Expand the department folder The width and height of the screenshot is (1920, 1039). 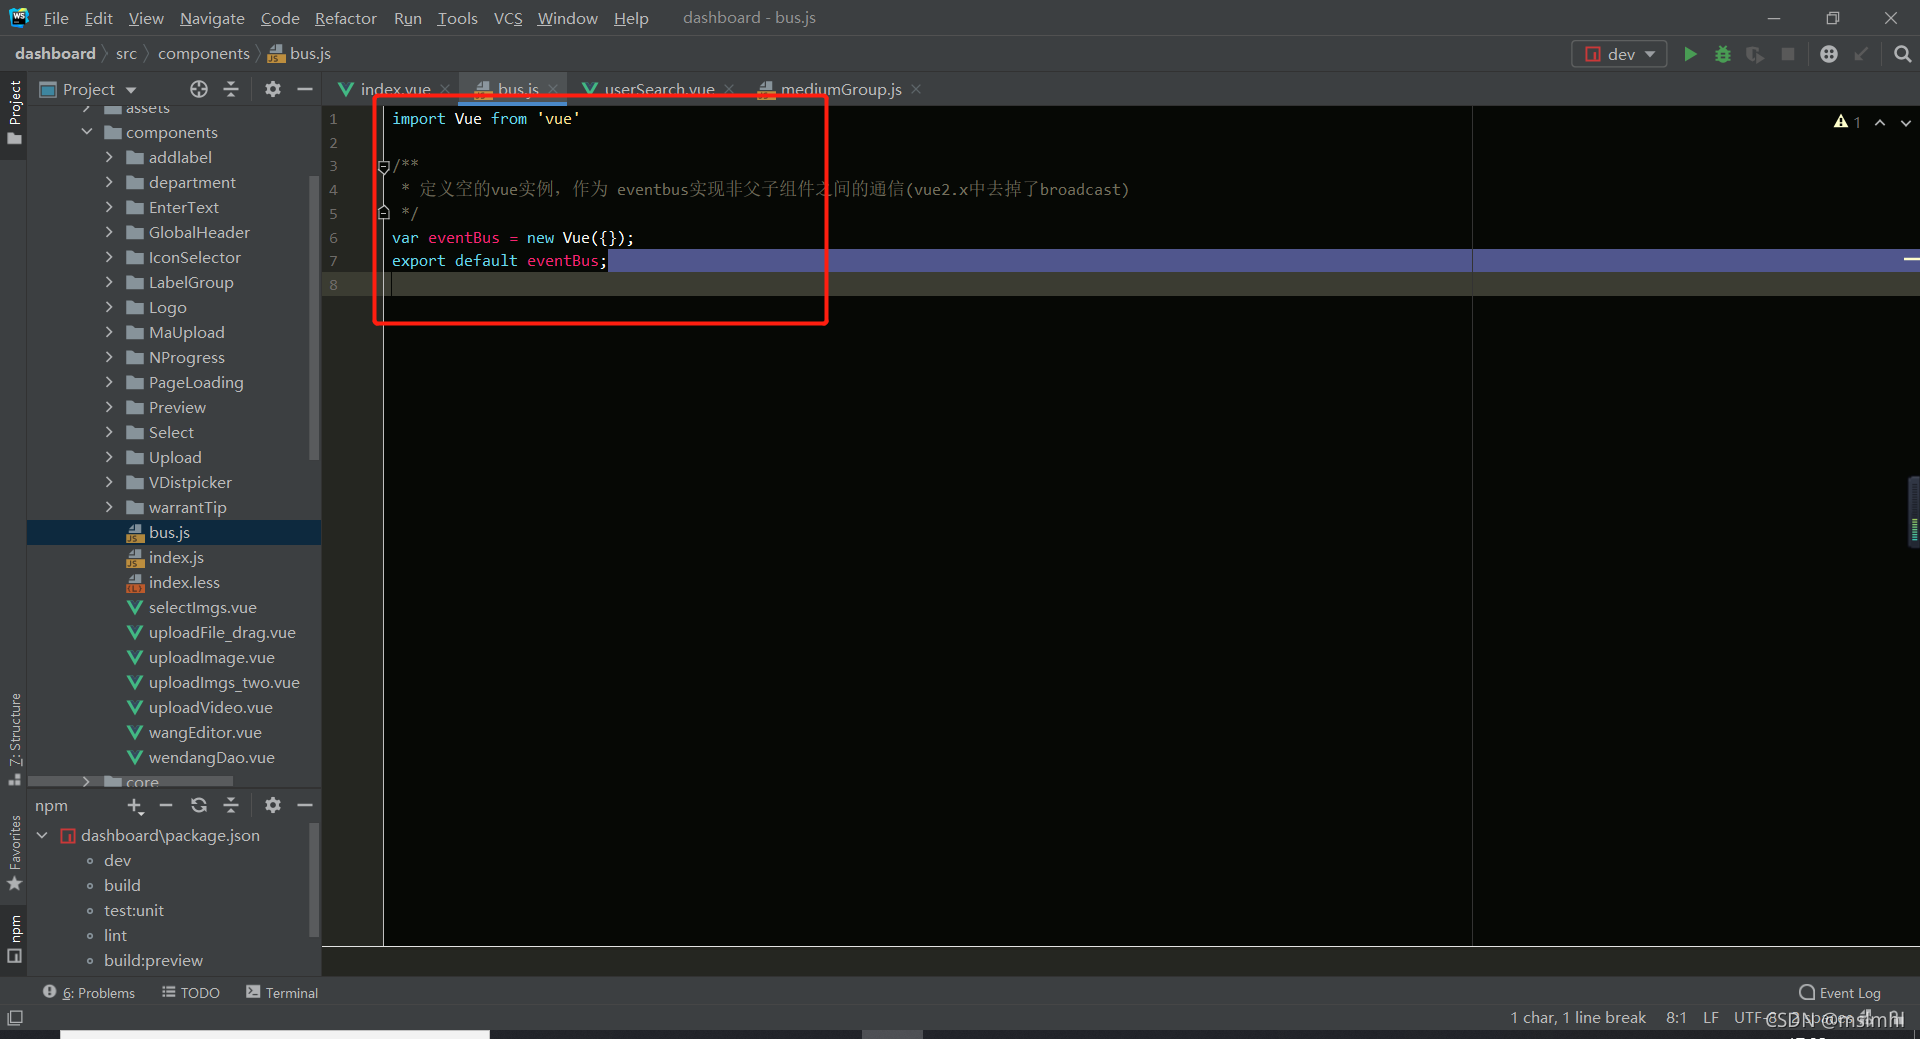coord(109,182)
